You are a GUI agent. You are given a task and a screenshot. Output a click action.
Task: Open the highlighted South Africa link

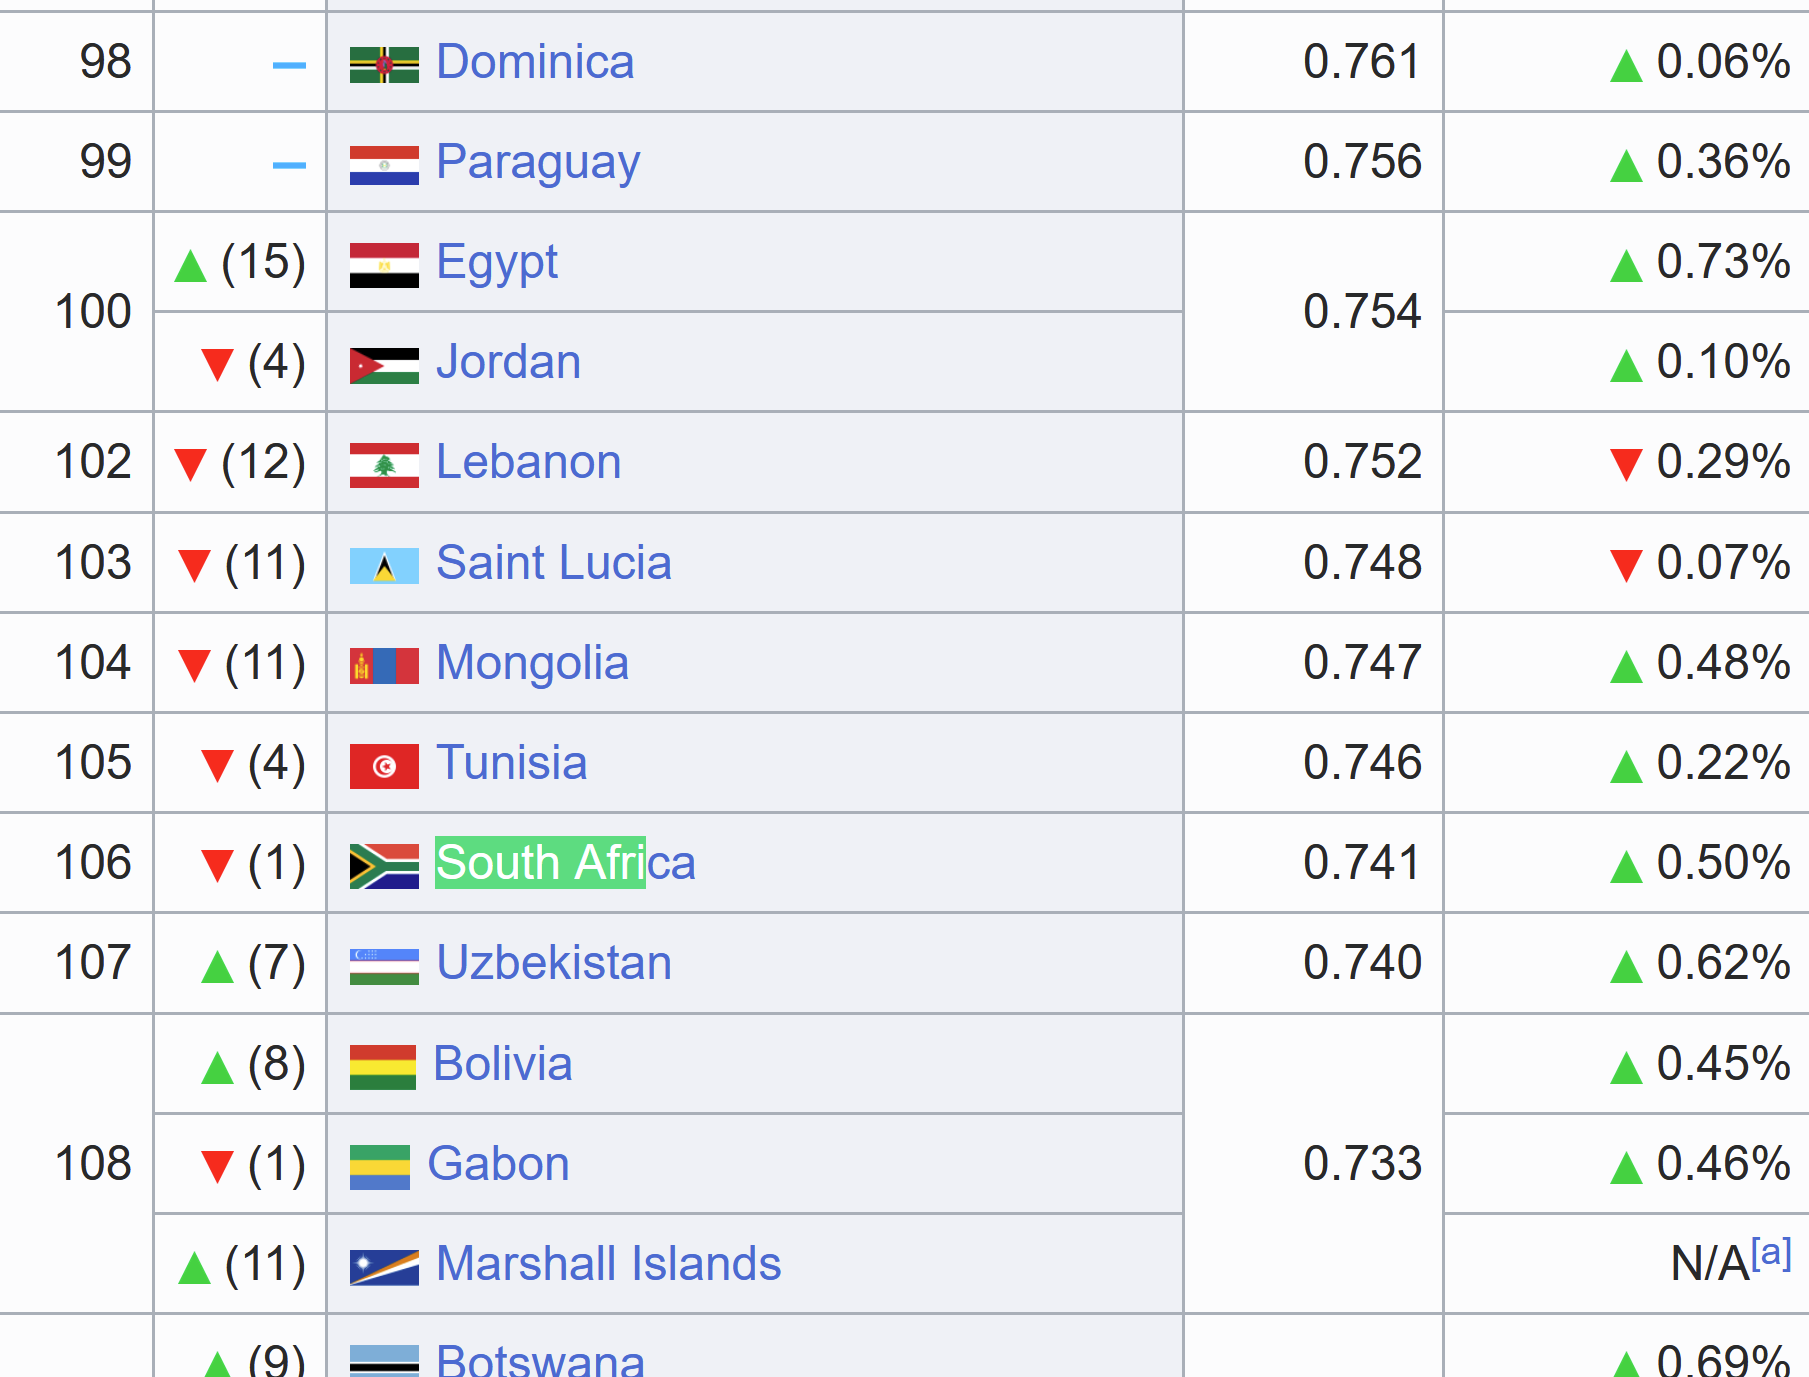pyautogui.click(x=565, y=862)
